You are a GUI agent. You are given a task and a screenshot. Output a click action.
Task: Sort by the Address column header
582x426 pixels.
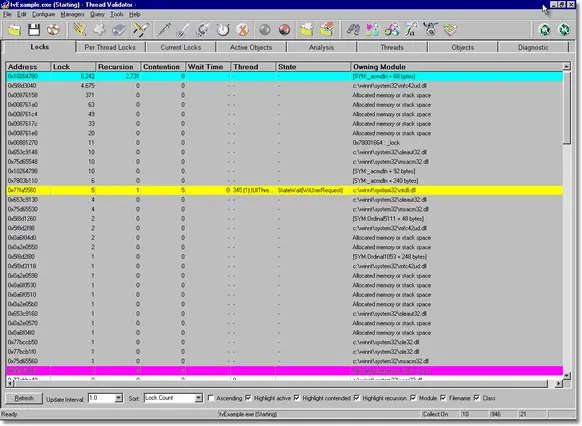click(x=28, y=67)
